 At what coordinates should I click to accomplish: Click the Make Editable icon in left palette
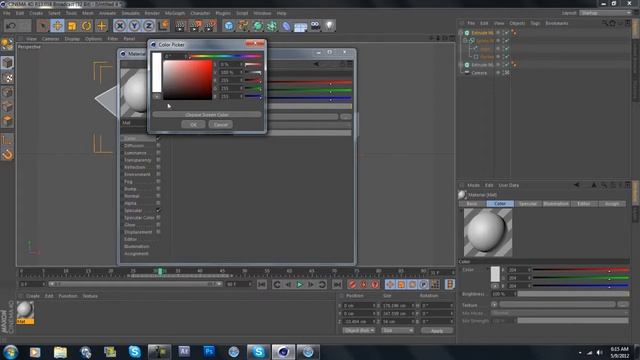point(7,44)
